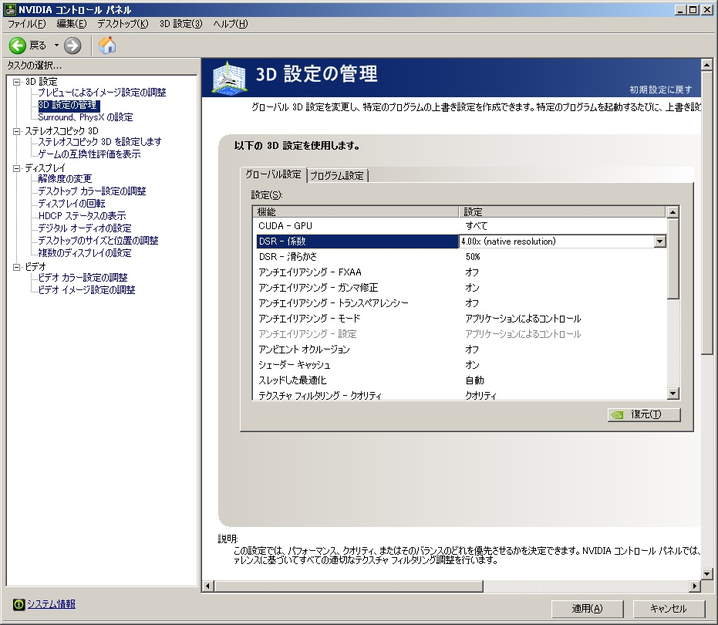
Task: Click the 3D settings header cube icon
Action: tap(229, 78)
